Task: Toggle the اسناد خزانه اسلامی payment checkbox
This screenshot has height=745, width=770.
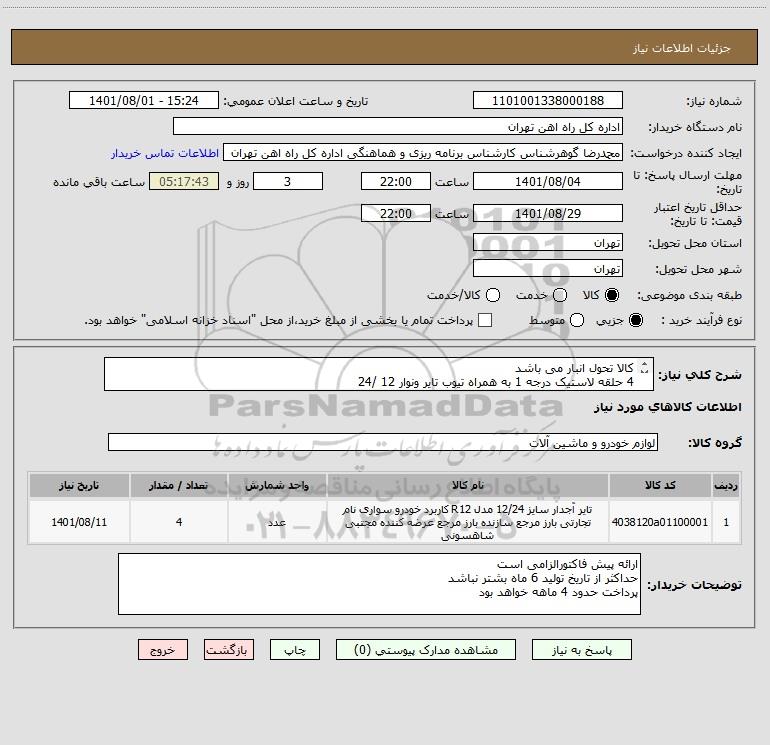Action: pyautogui.click(x=485, y=320)
